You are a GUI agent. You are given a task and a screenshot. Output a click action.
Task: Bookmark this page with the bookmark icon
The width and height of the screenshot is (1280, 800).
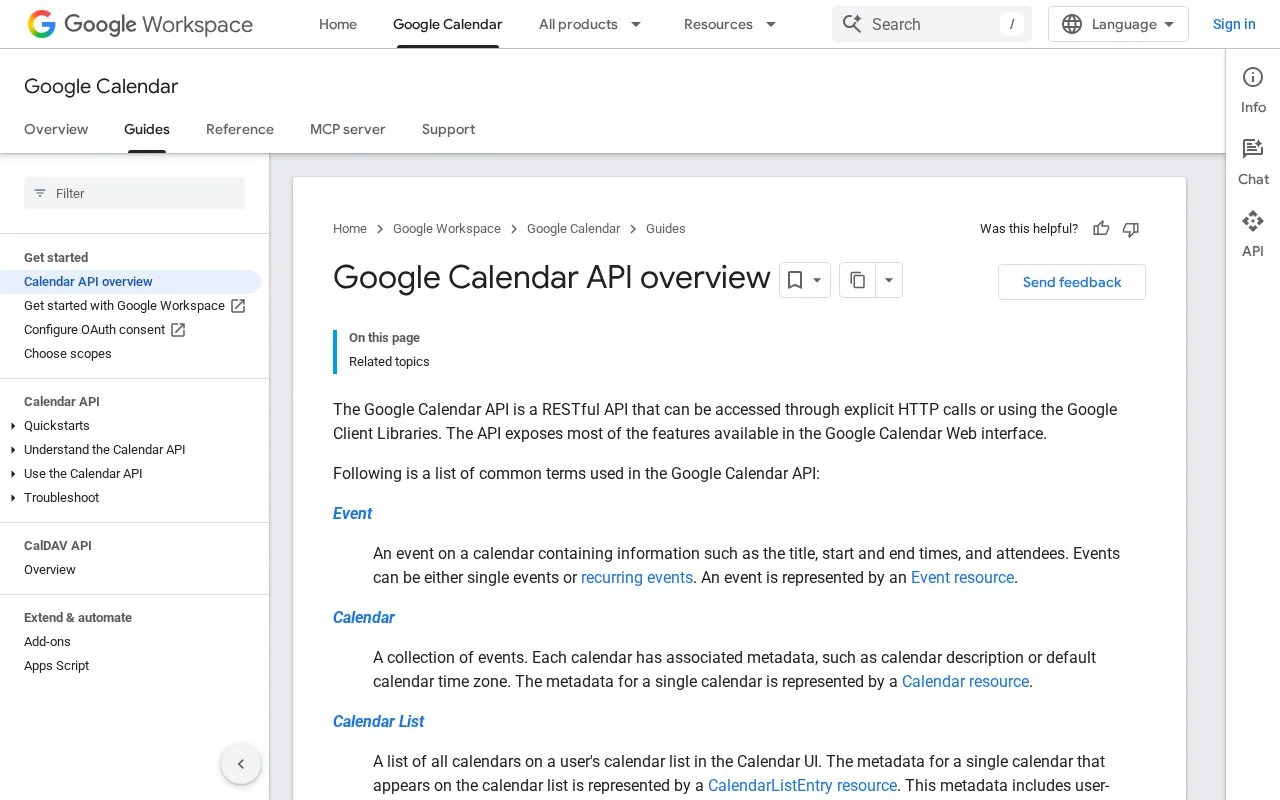pyautogui.click(x=795, y=280)
